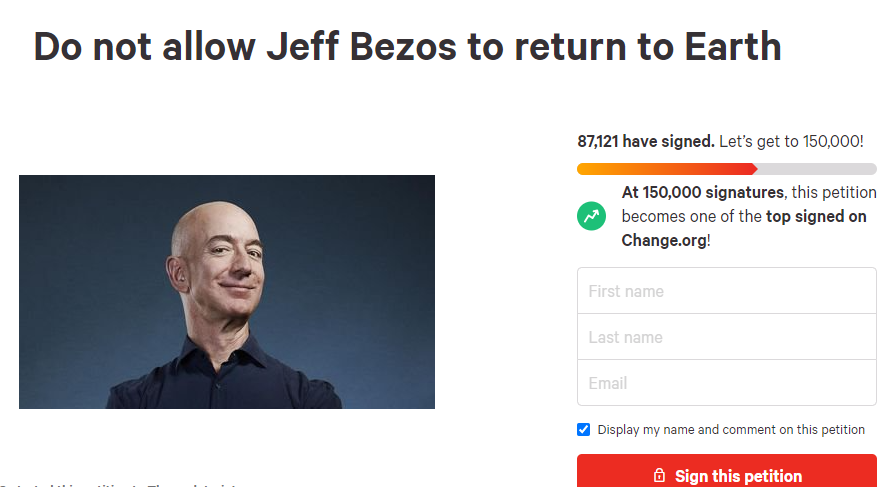The width and height of the screenshot is (893, 487).
Task: Click the gray unfilled part of progress bar
Action: tap(817, 169)
